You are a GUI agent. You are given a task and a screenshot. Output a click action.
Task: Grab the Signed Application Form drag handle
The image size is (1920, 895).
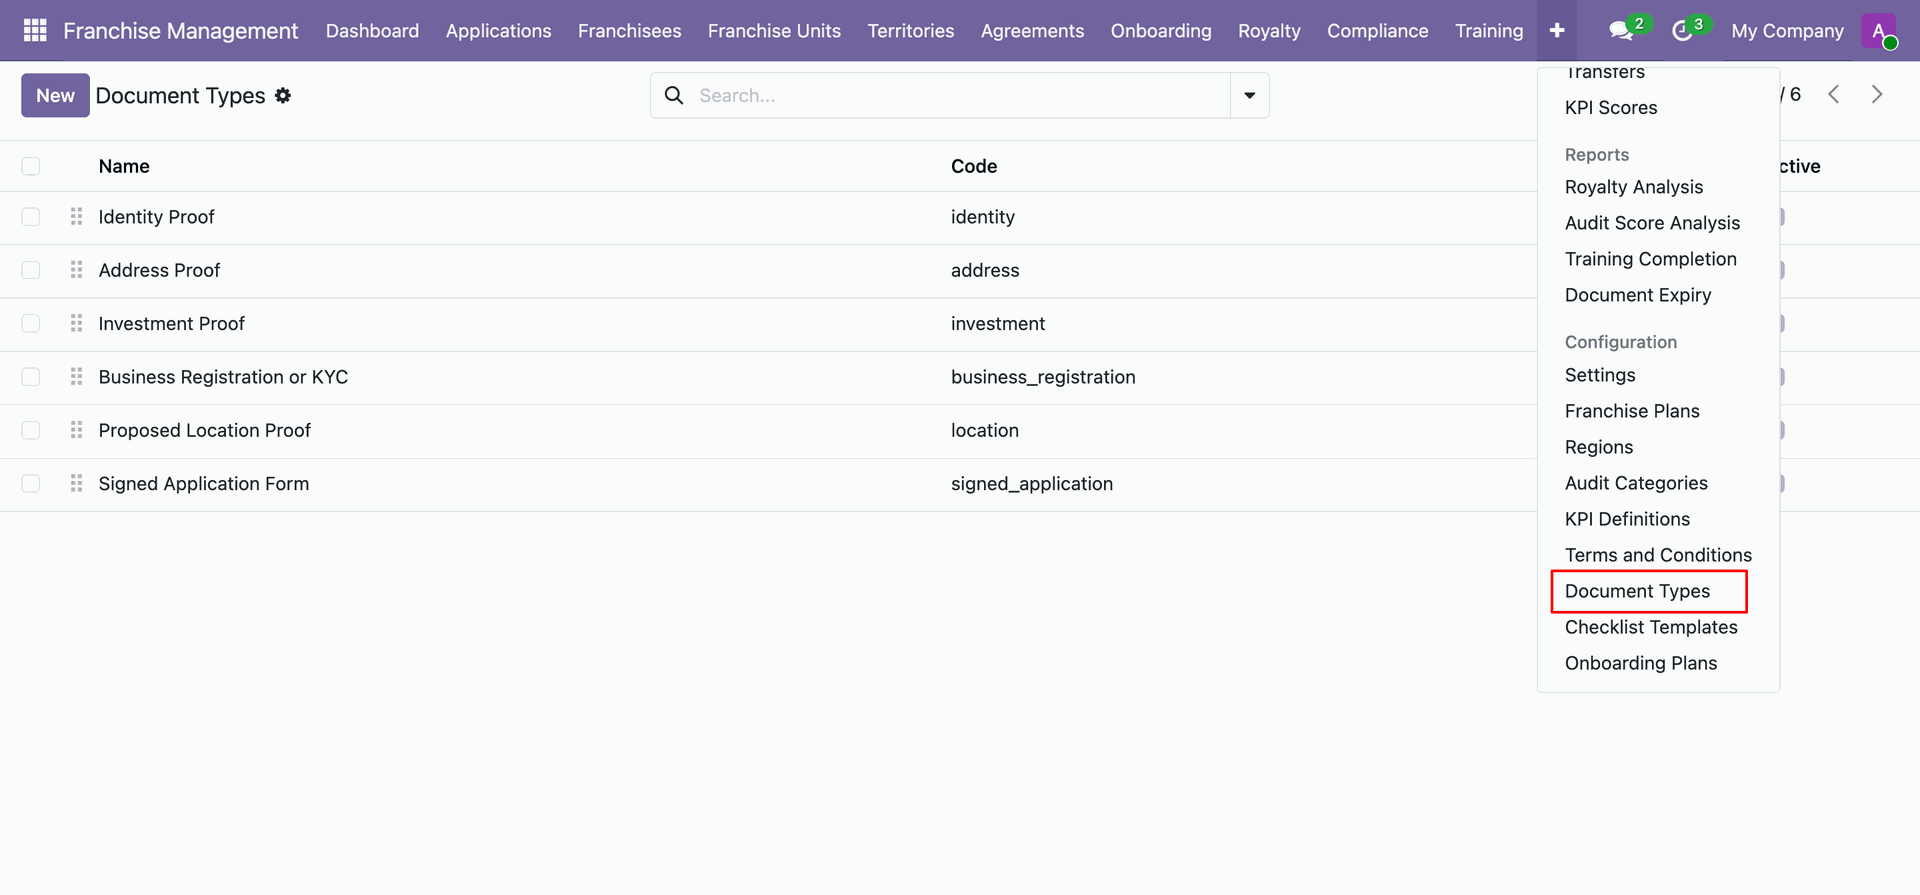pos(76,483)
